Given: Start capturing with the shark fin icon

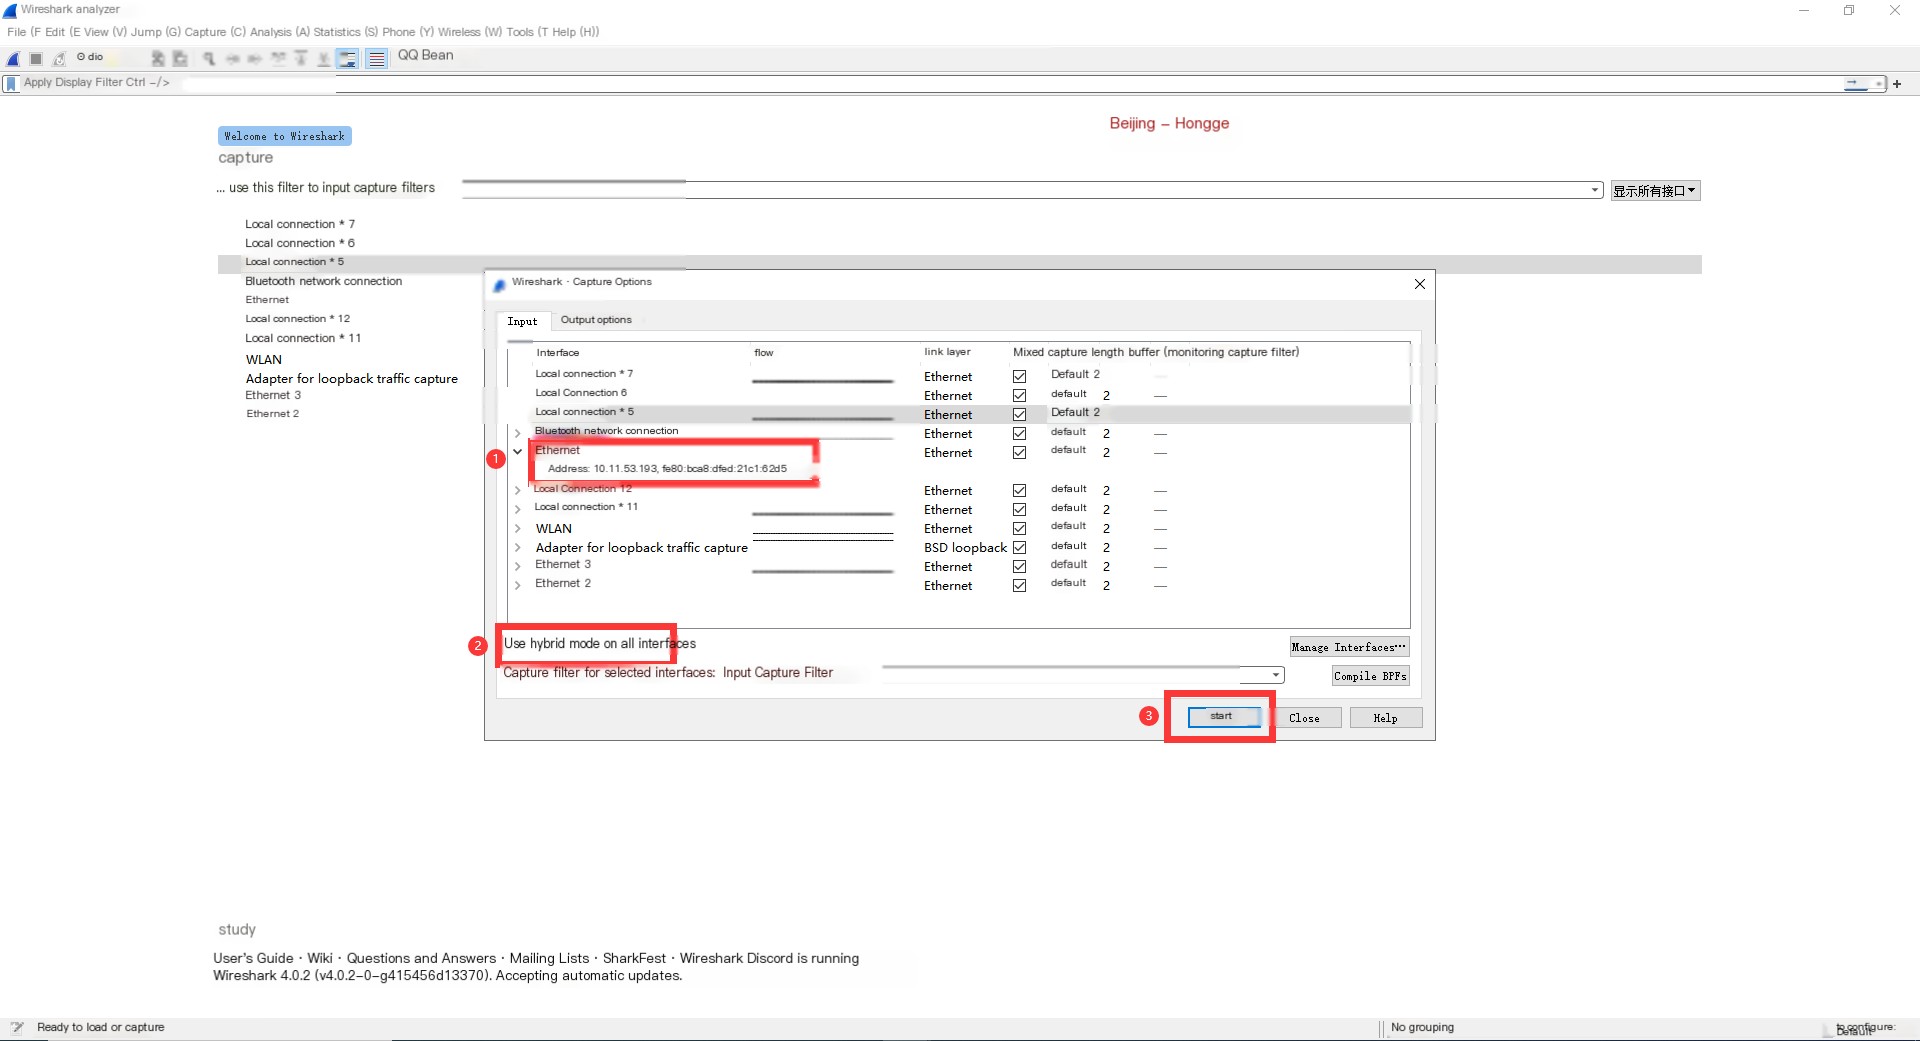Looking at the screenshot, I should coord(13,58).
